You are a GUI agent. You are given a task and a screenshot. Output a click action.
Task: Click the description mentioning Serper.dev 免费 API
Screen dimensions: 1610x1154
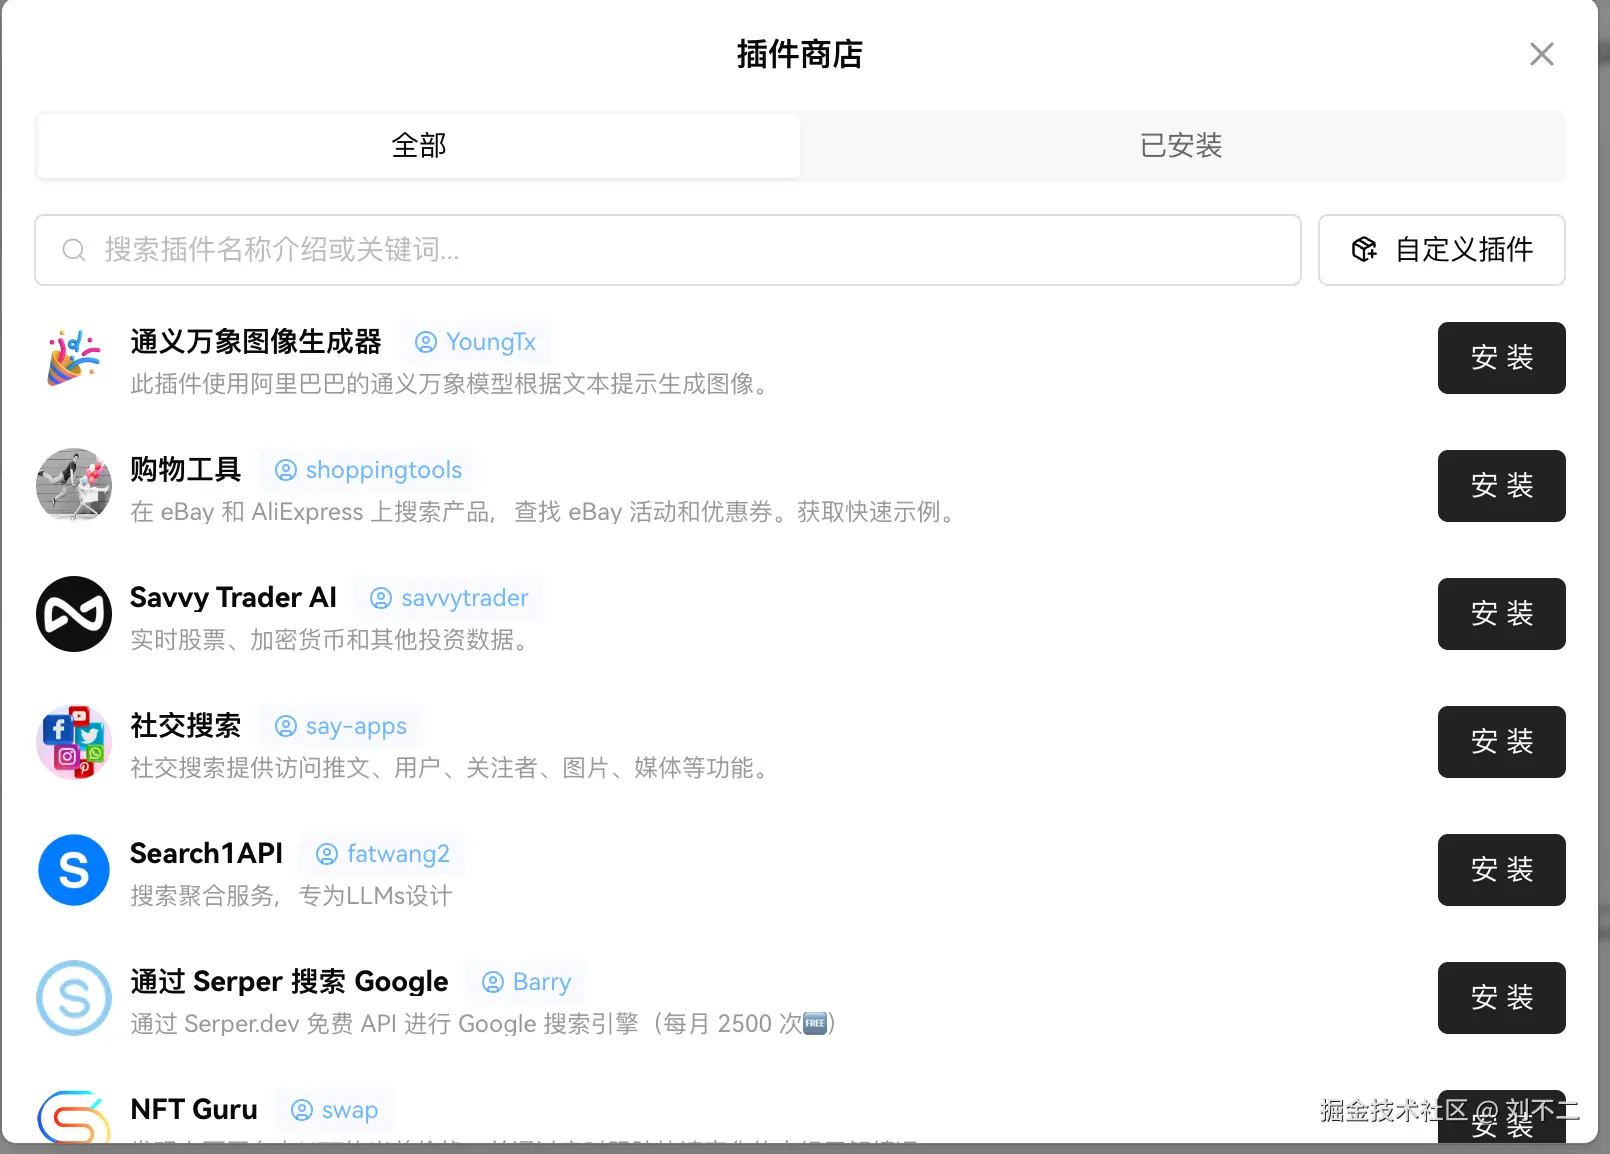pos(483,1024)
